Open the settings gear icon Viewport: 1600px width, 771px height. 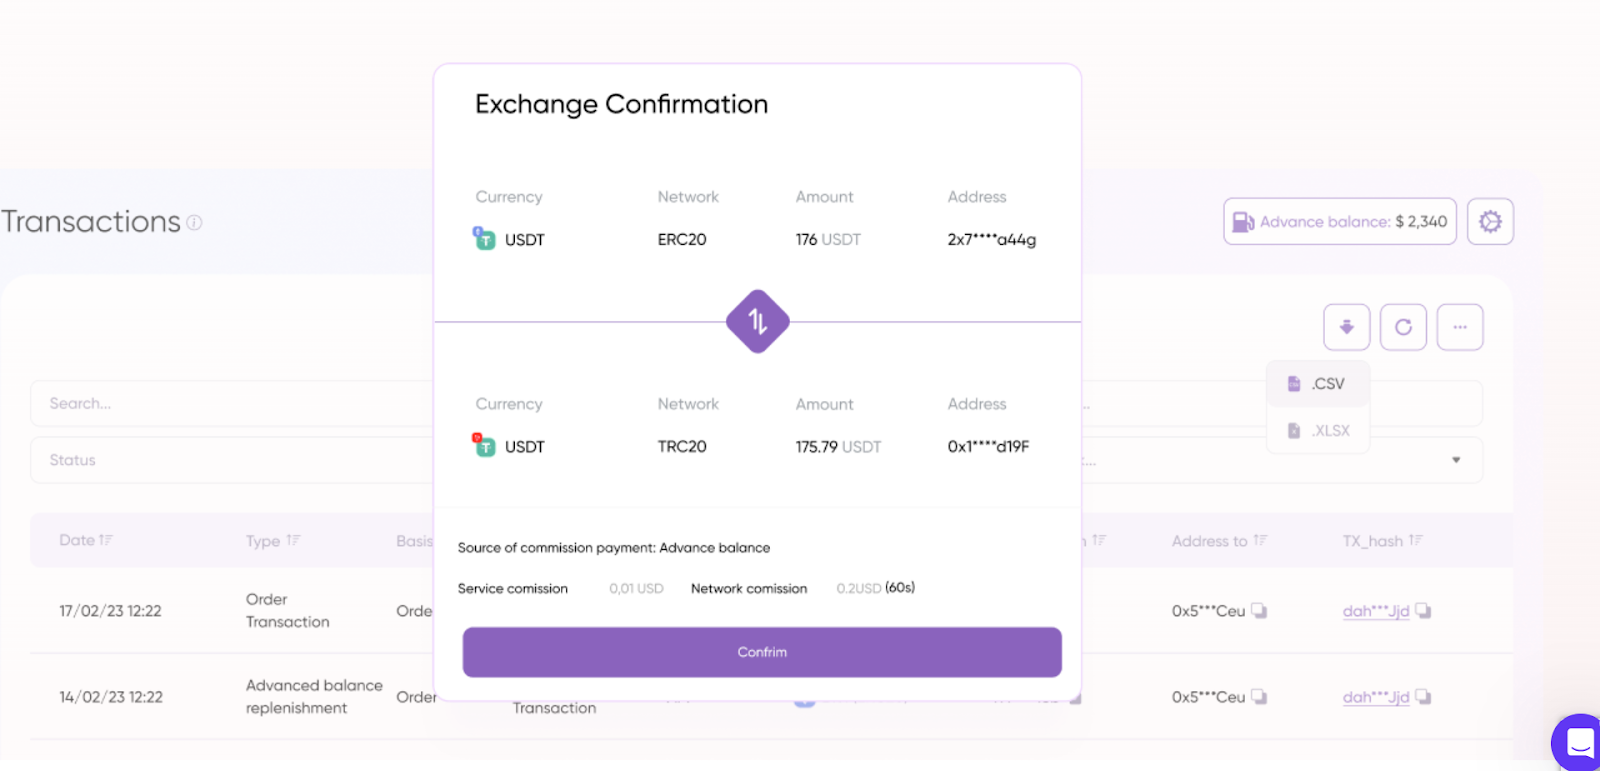point(1490,221)
